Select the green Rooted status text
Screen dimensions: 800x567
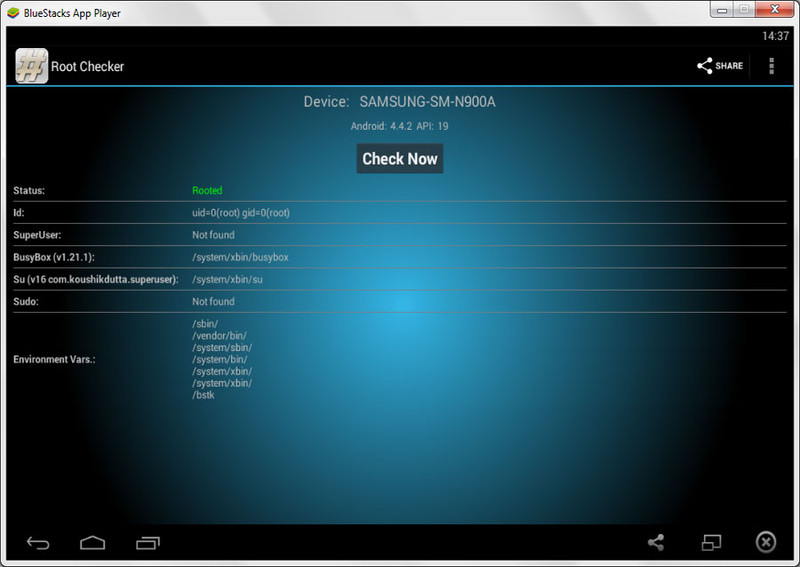pyautogui.click(x=207, y=190)
